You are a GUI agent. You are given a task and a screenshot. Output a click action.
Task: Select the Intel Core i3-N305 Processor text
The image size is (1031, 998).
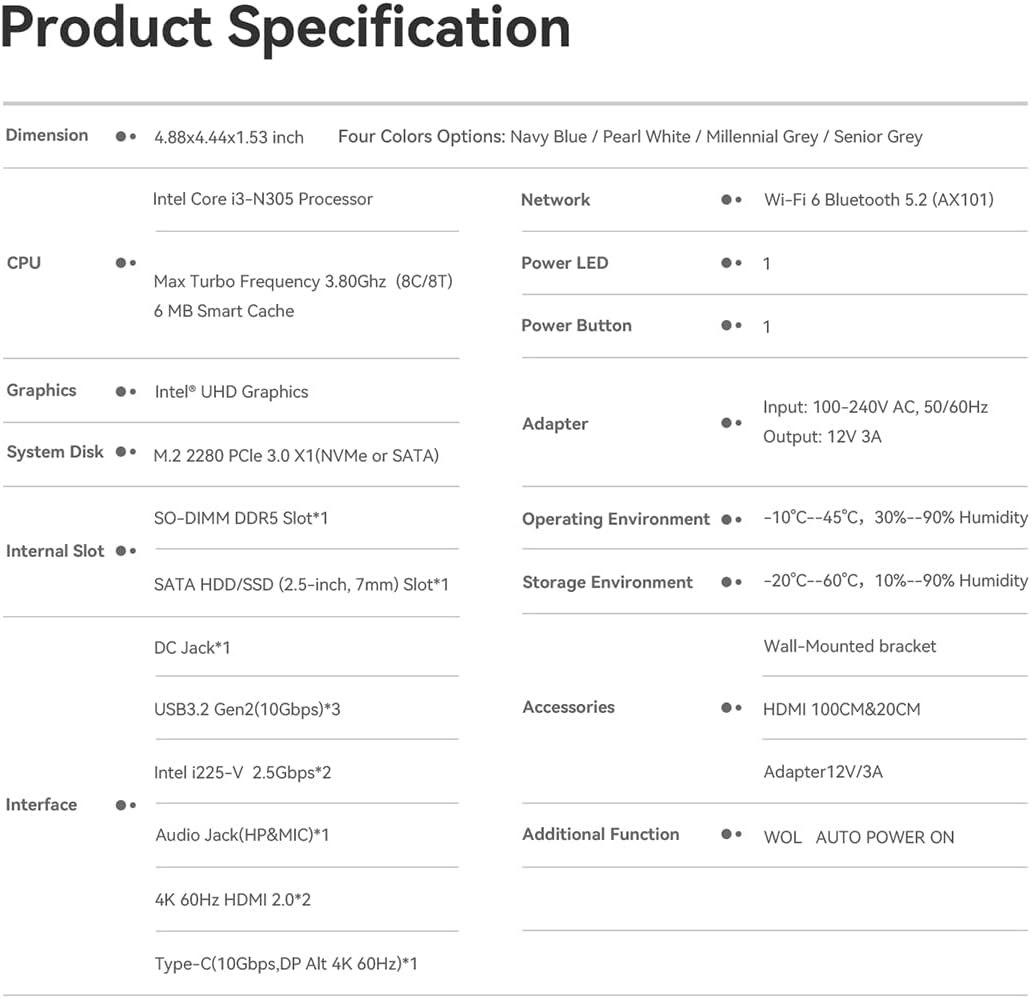click(x=263, y=199)
